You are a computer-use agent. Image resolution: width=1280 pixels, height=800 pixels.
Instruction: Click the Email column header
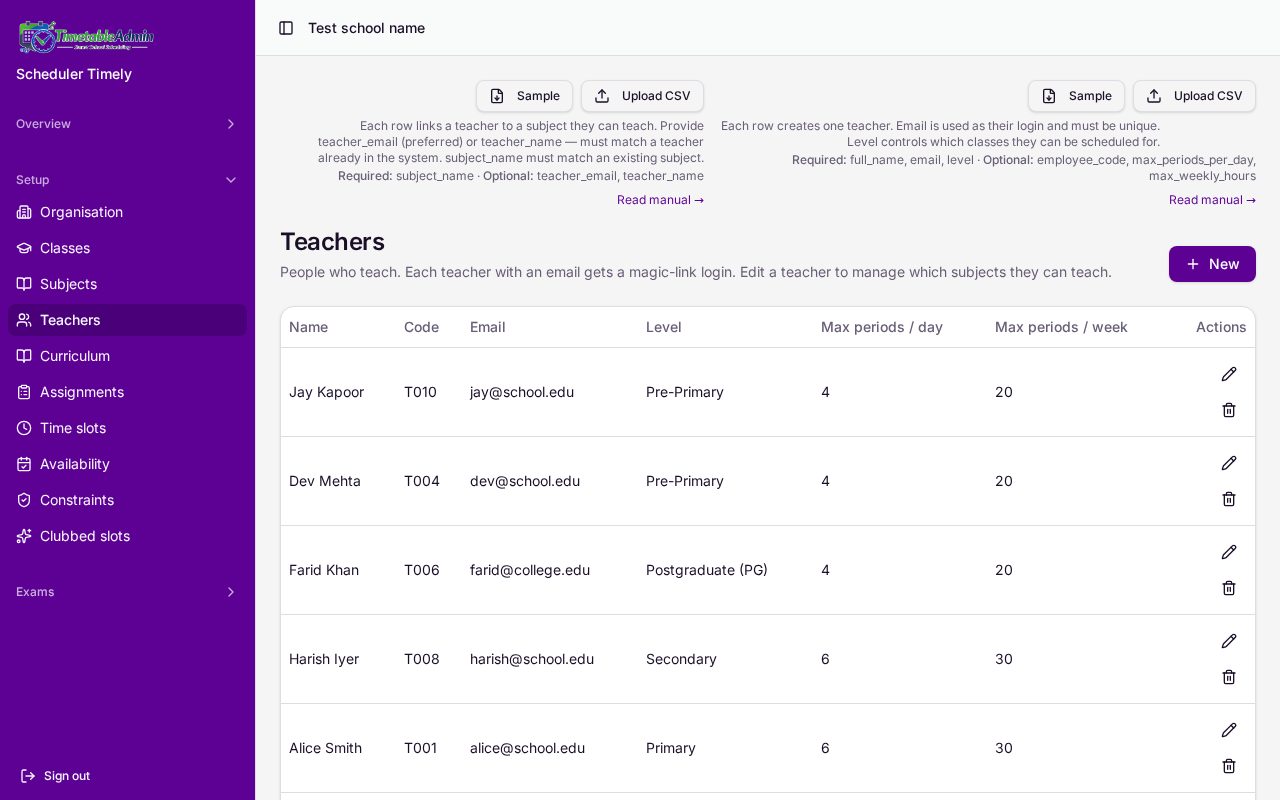pyautogui.click(x=487, y=327)
